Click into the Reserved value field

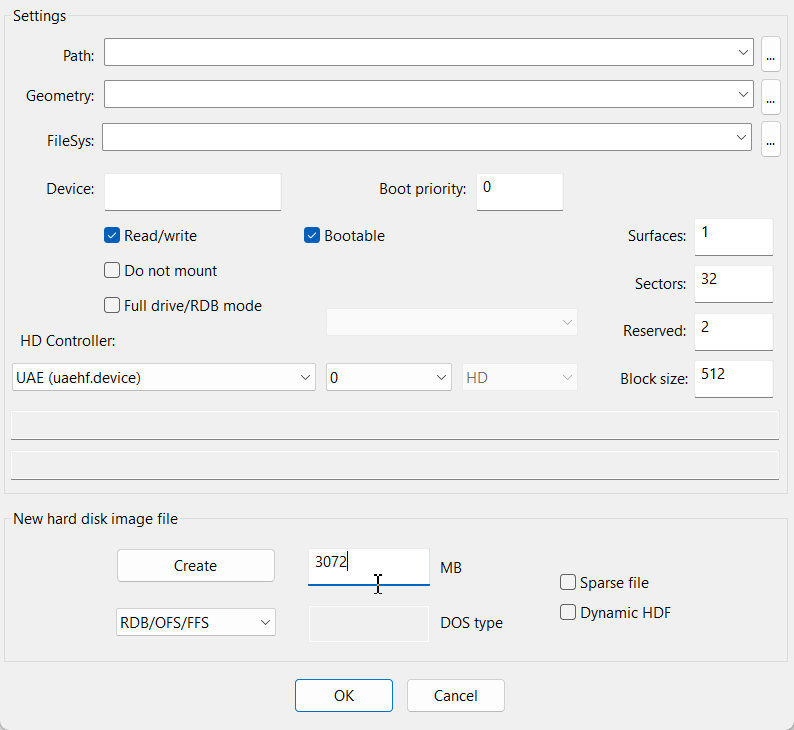[733, 332]
